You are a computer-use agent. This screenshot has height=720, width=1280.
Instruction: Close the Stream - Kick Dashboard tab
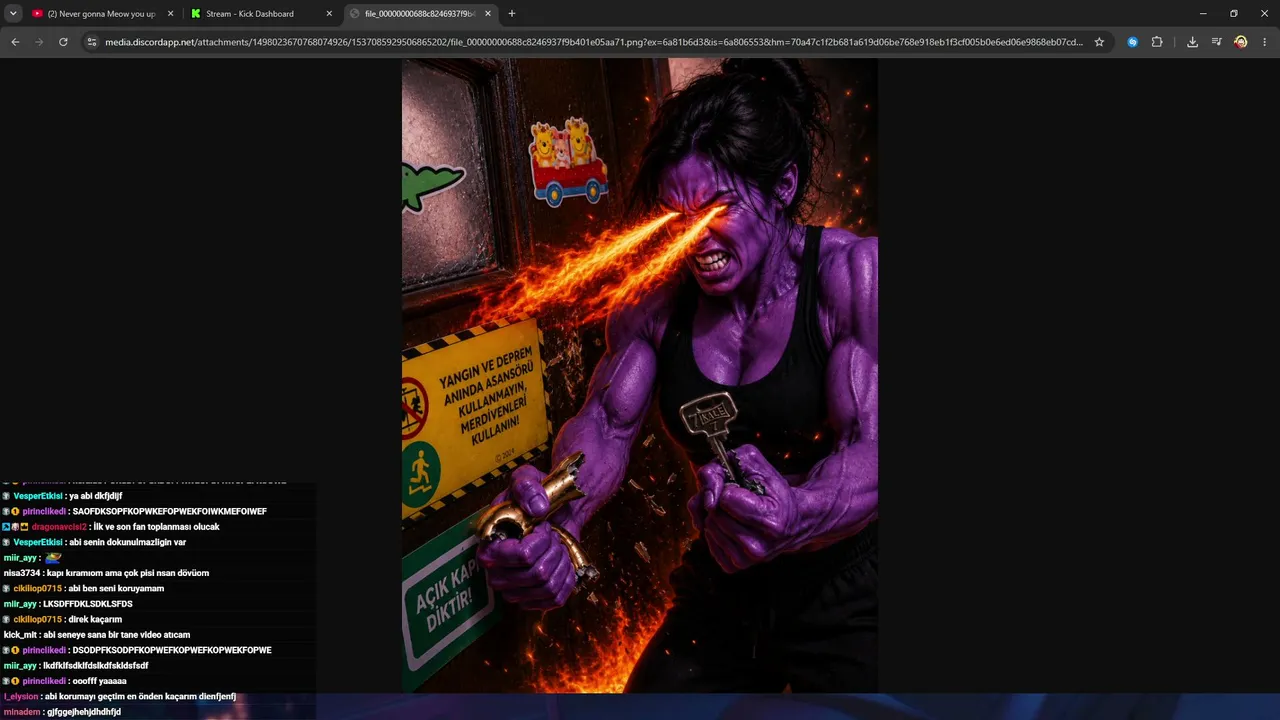click(329, 14)
